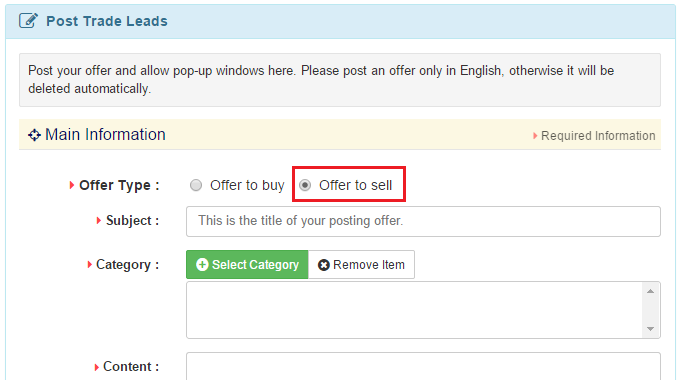
Task: Open the Select Category button
Action: 247,265
